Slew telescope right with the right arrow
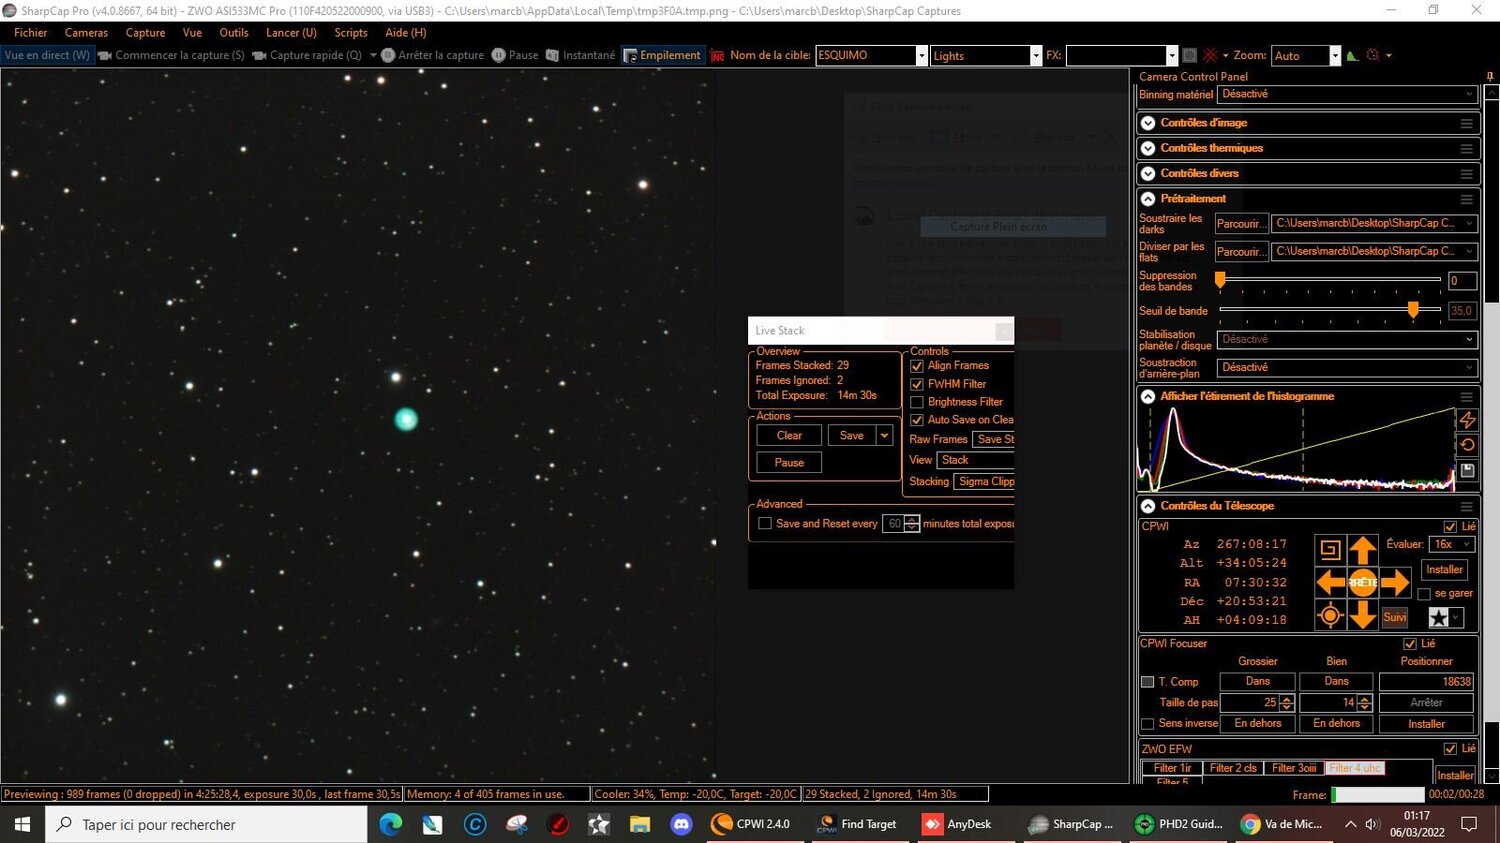The height and width of the screenshot is (843, 1500). pyautogui.click(x=1395, y=582)
